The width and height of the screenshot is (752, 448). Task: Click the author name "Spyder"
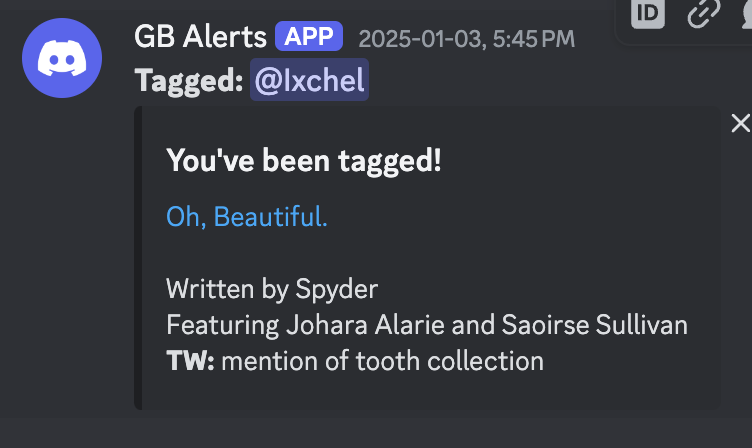tap(337, 289)
